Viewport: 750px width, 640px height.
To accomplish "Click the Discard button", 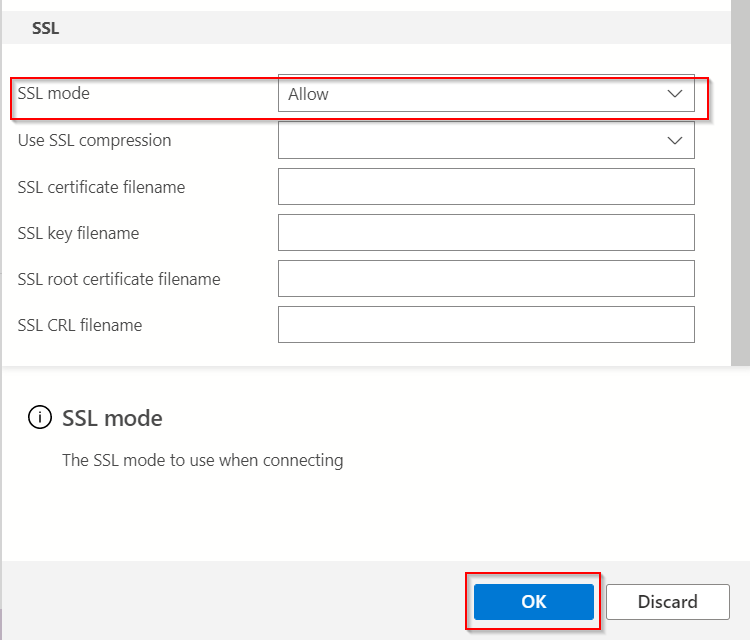I will point(667,602).
